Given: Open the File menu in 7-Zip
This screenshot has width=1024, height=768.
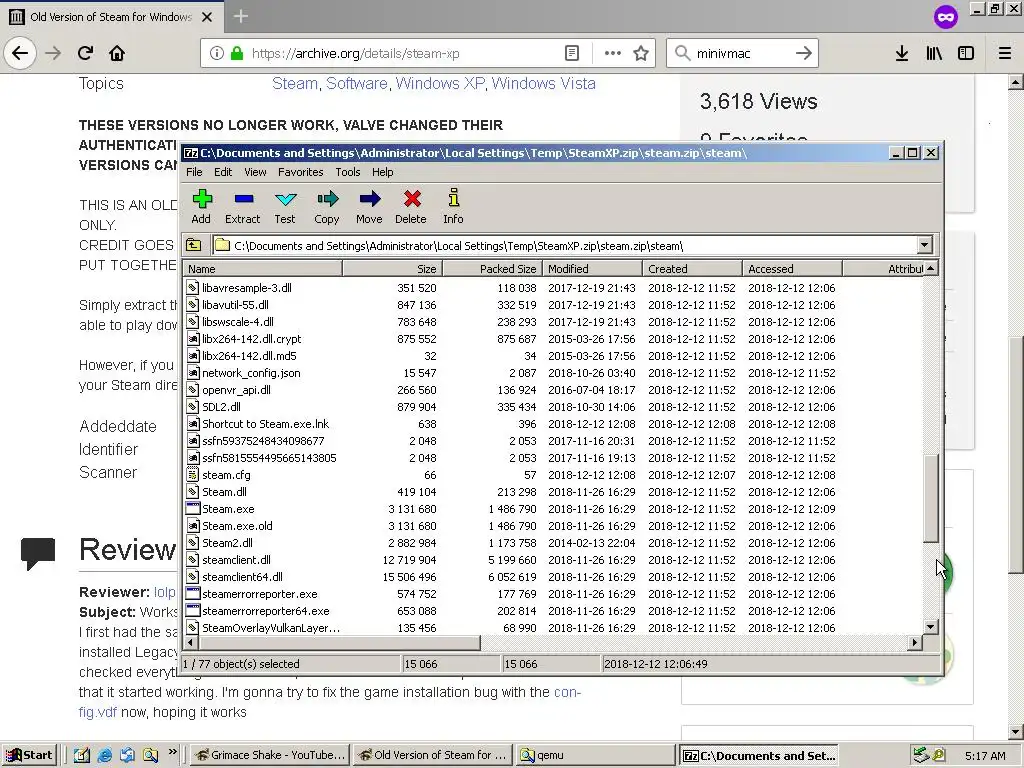Looking at the screenshot, I should (194, 172).
